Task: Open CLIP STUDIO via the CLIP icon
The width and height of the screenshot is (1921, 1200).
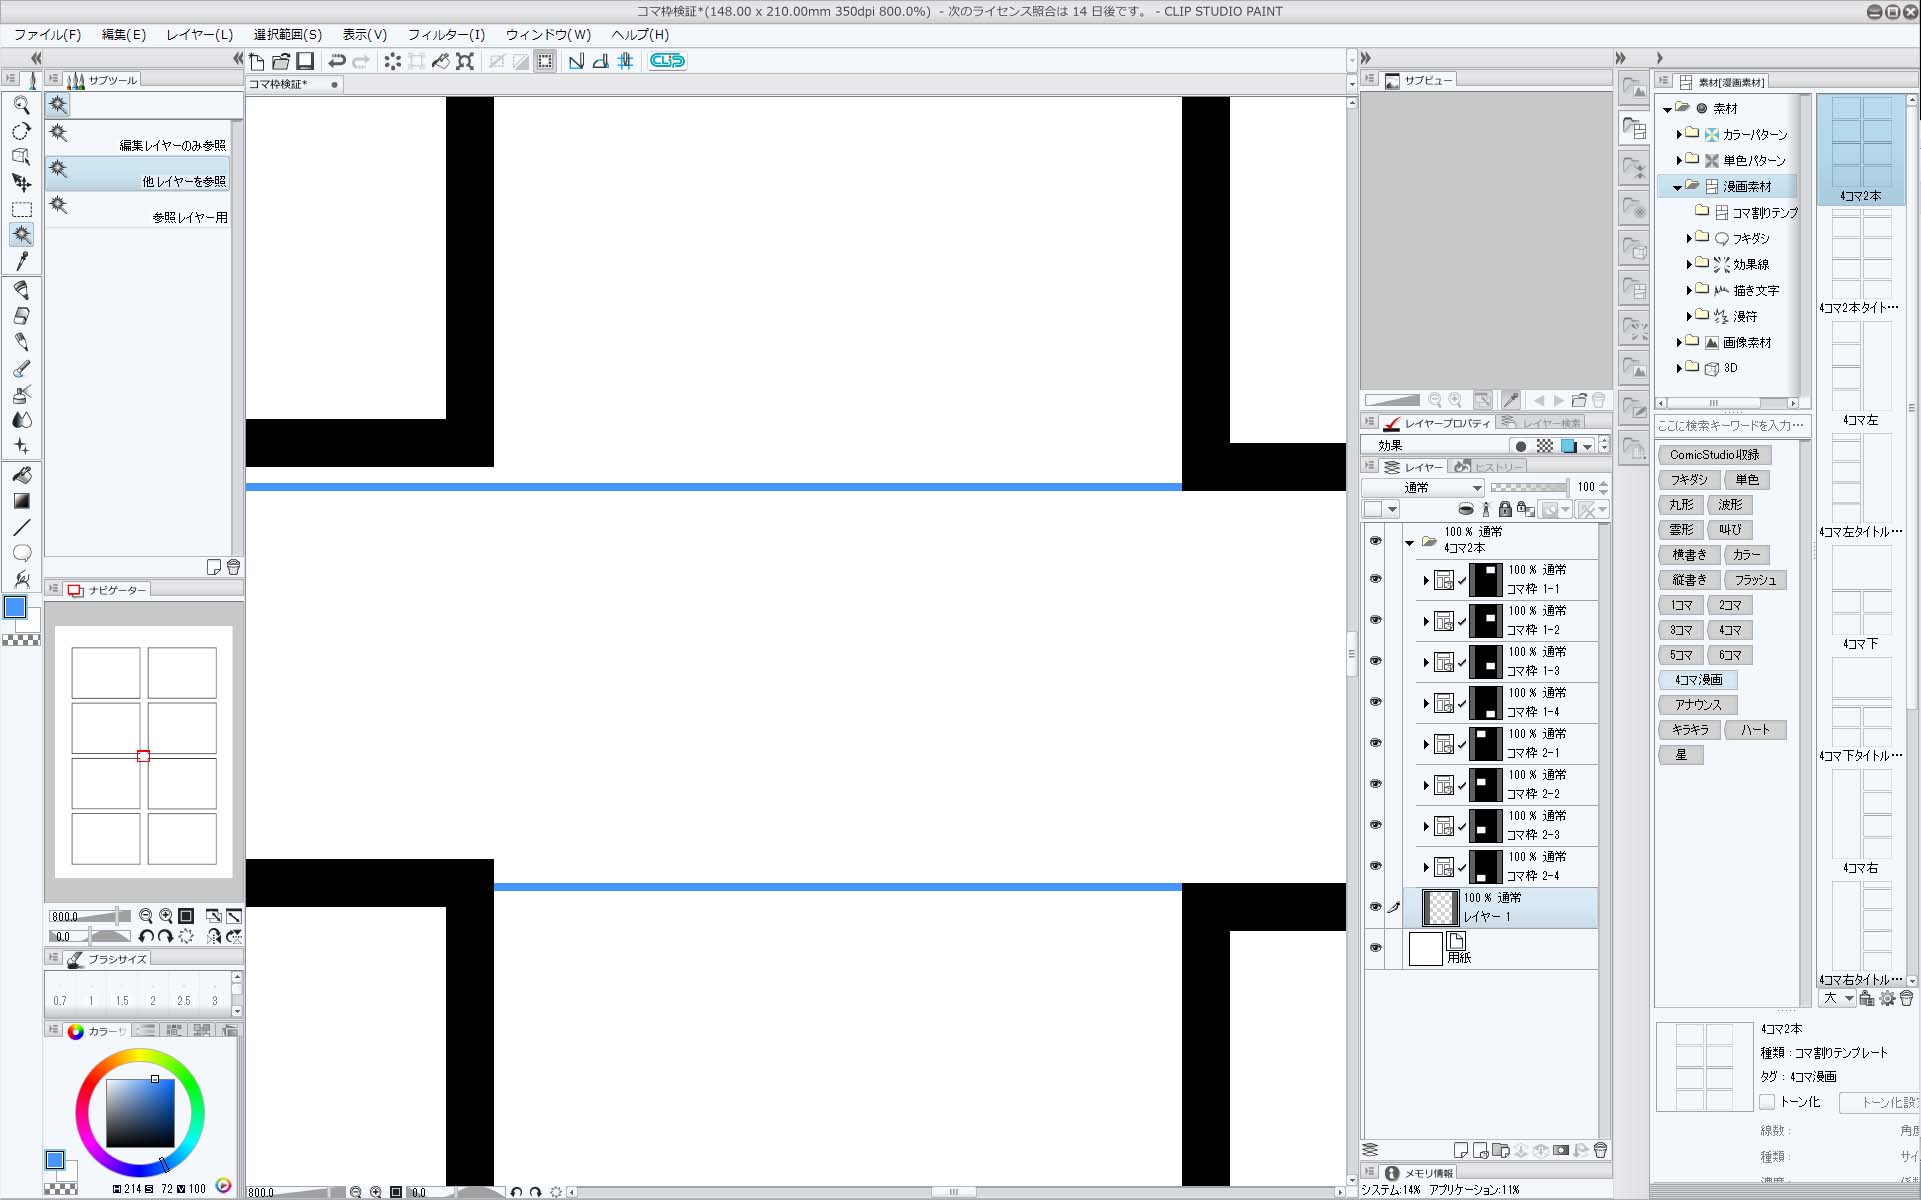Action: click(667, 61)
